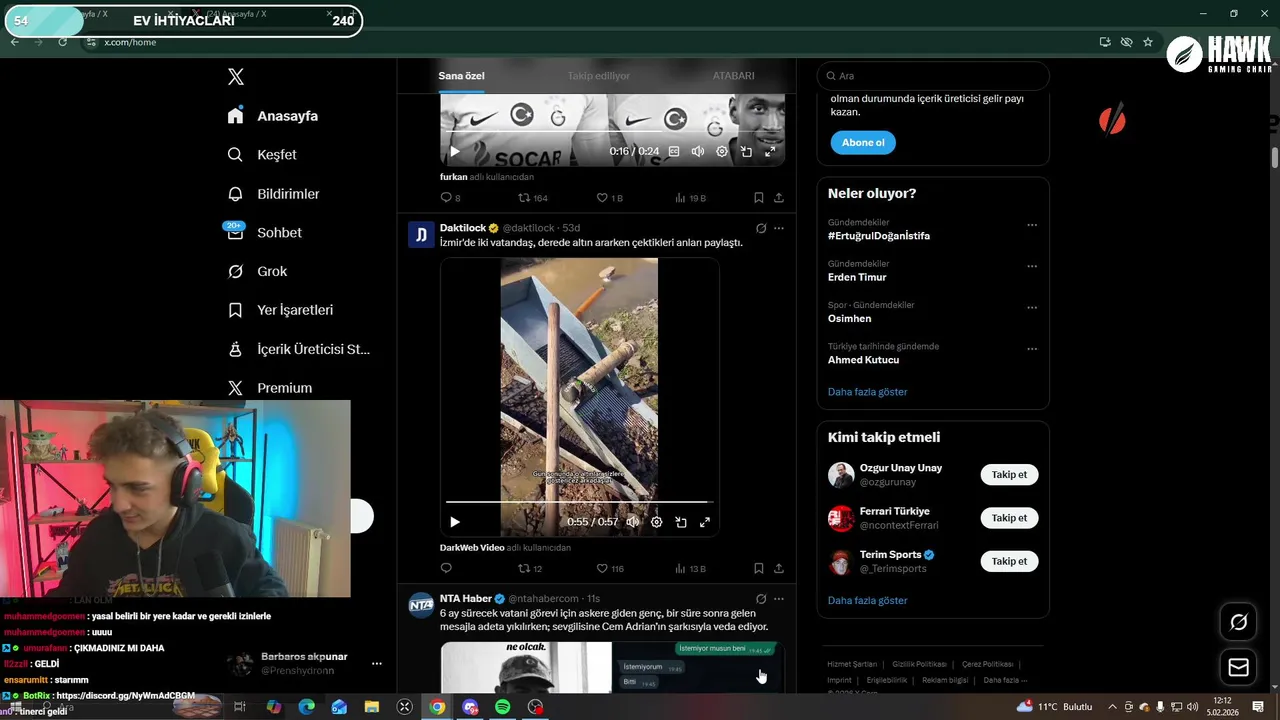Click the Abone ol button
Image resolution: width=1280 pixels, height=720 pixels.
click(863, 143)
